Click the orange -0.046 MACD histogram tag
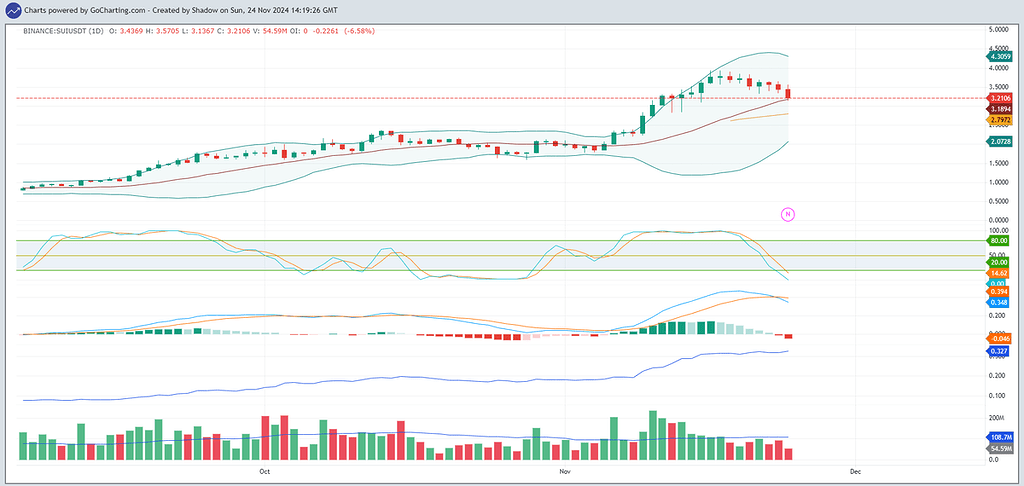The height and width of the screenshot is (486, 1024). 998,339
